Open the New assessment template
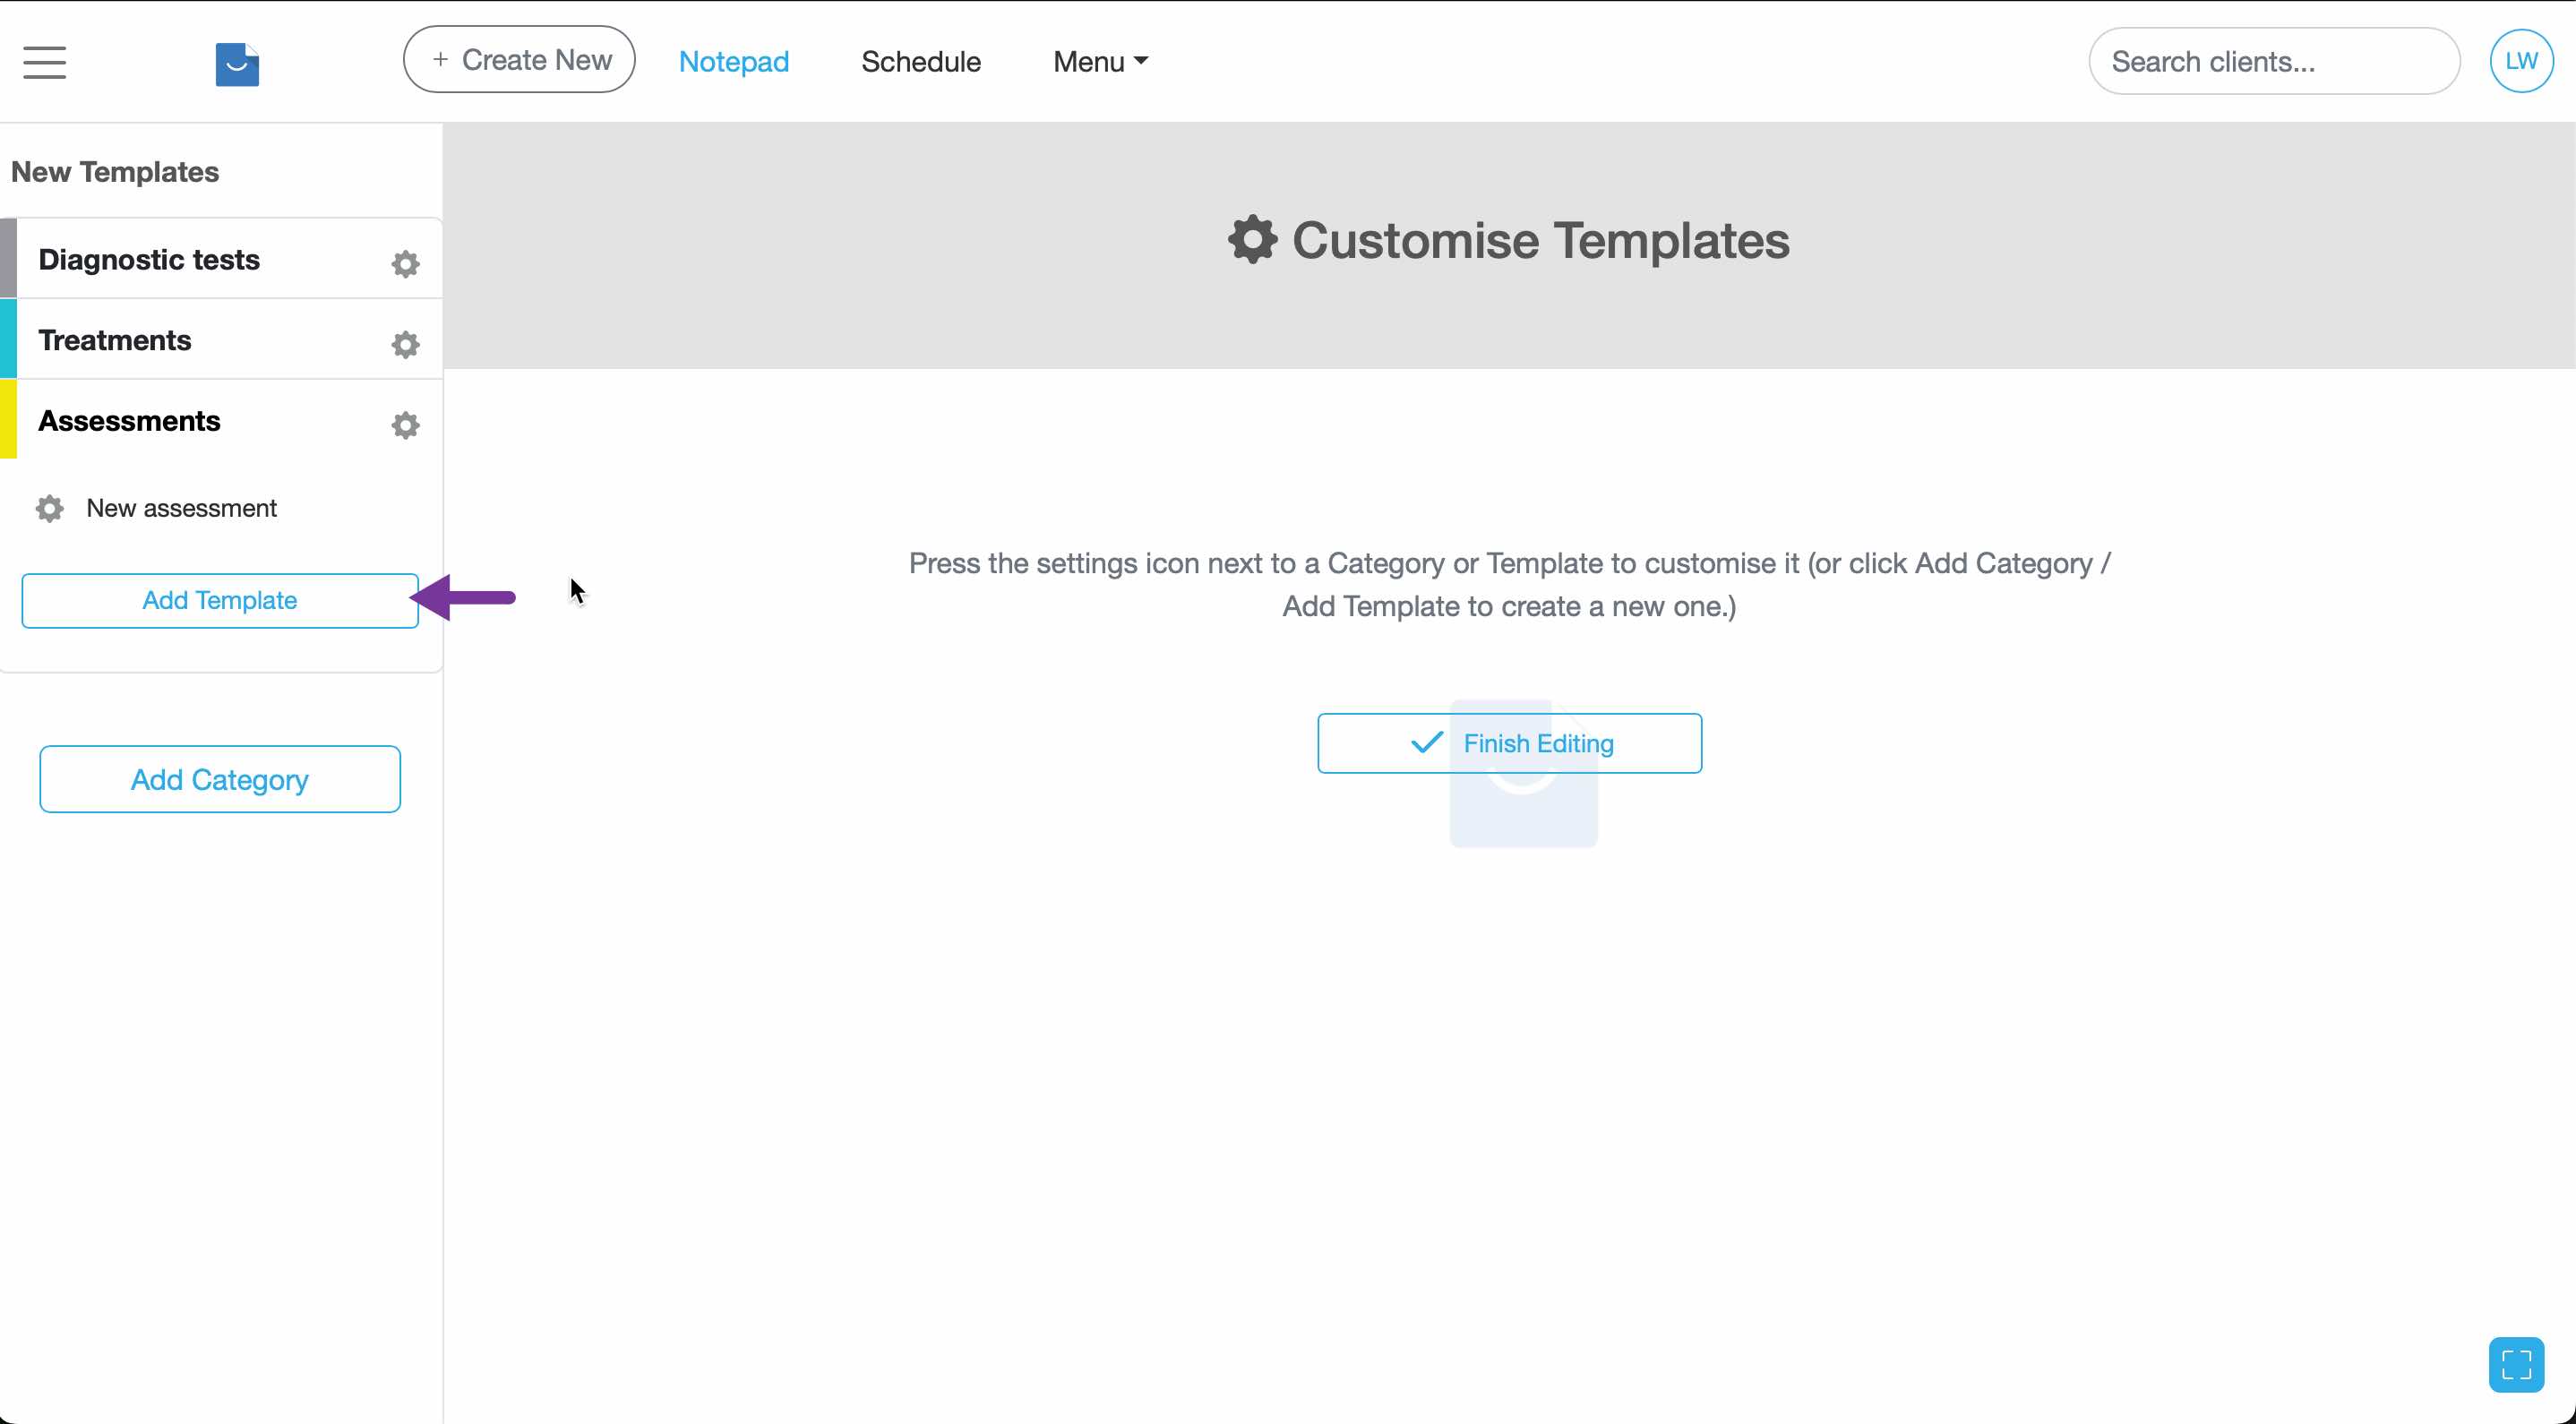 tap(181, 508)
